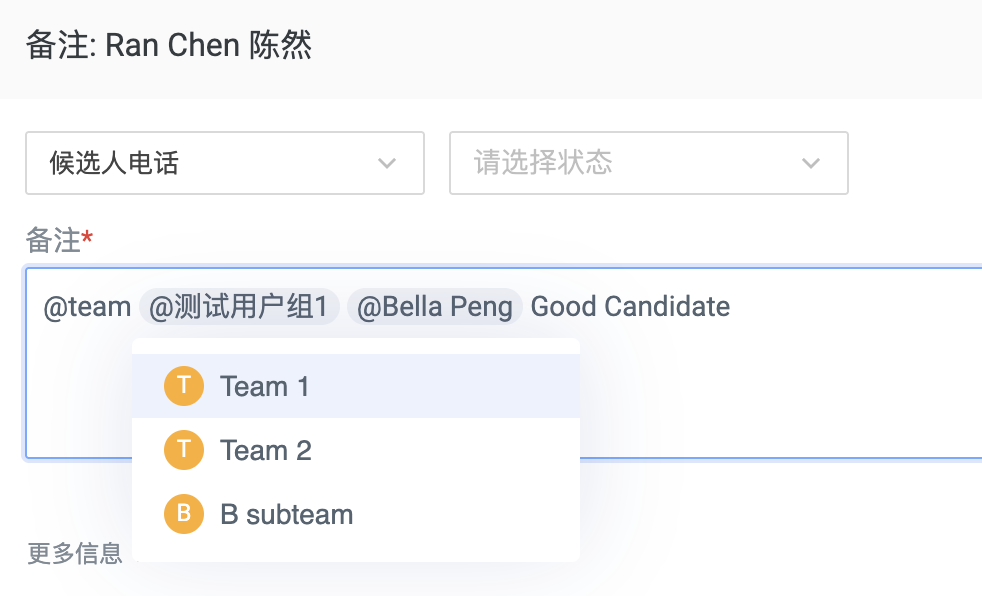Click the @测试用户组1 mention tag

[x=239, y=307]
